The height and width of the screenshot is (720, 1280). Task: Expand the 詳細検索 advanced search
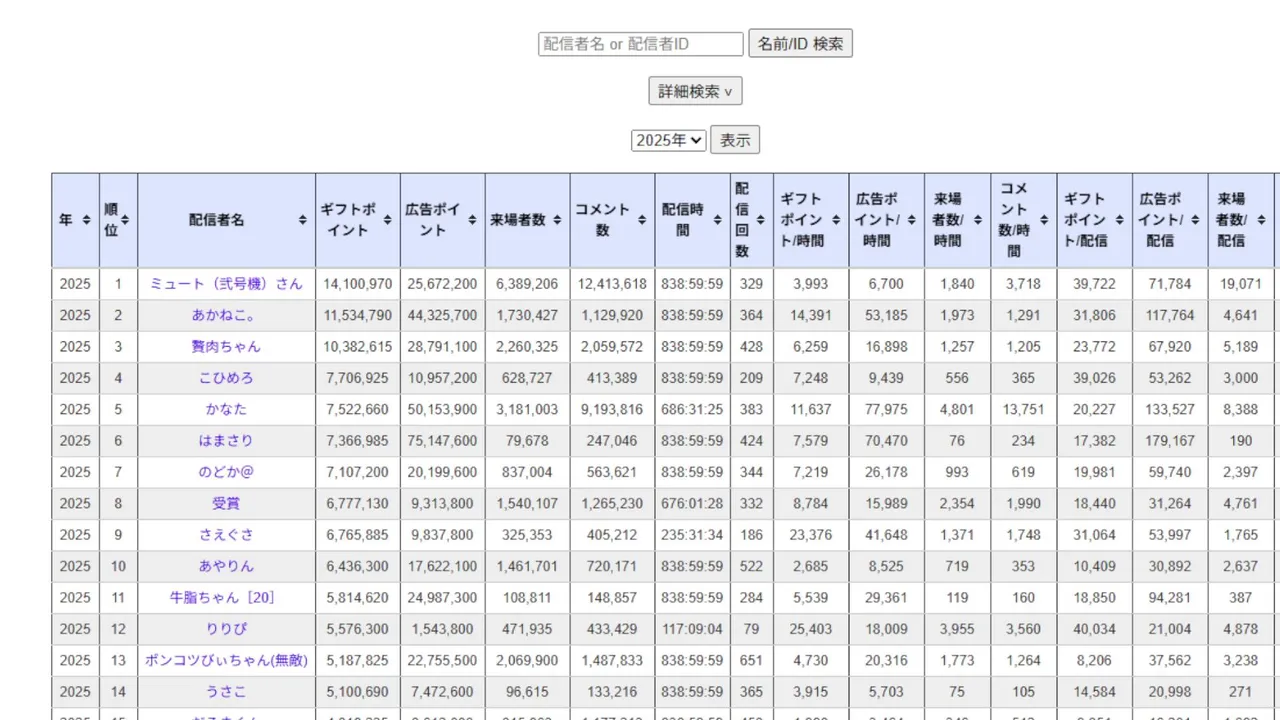point(695,91)
